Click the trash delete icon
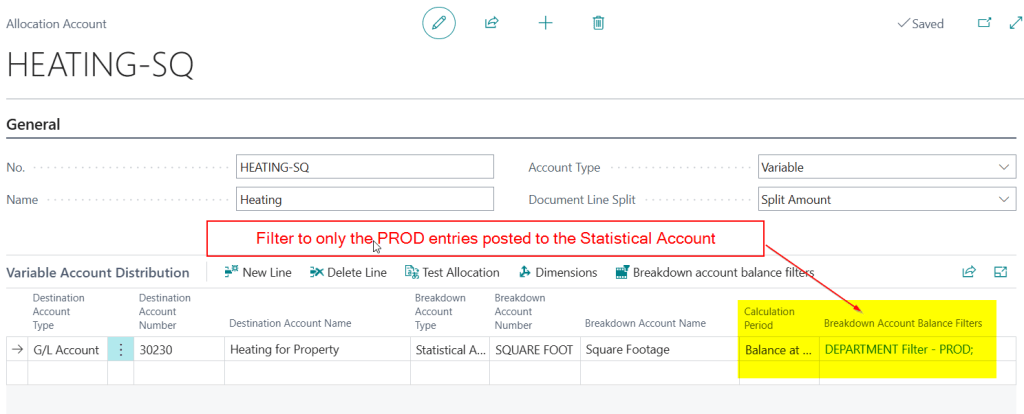This screenshot has height=414, width=1024. point(598,23)
